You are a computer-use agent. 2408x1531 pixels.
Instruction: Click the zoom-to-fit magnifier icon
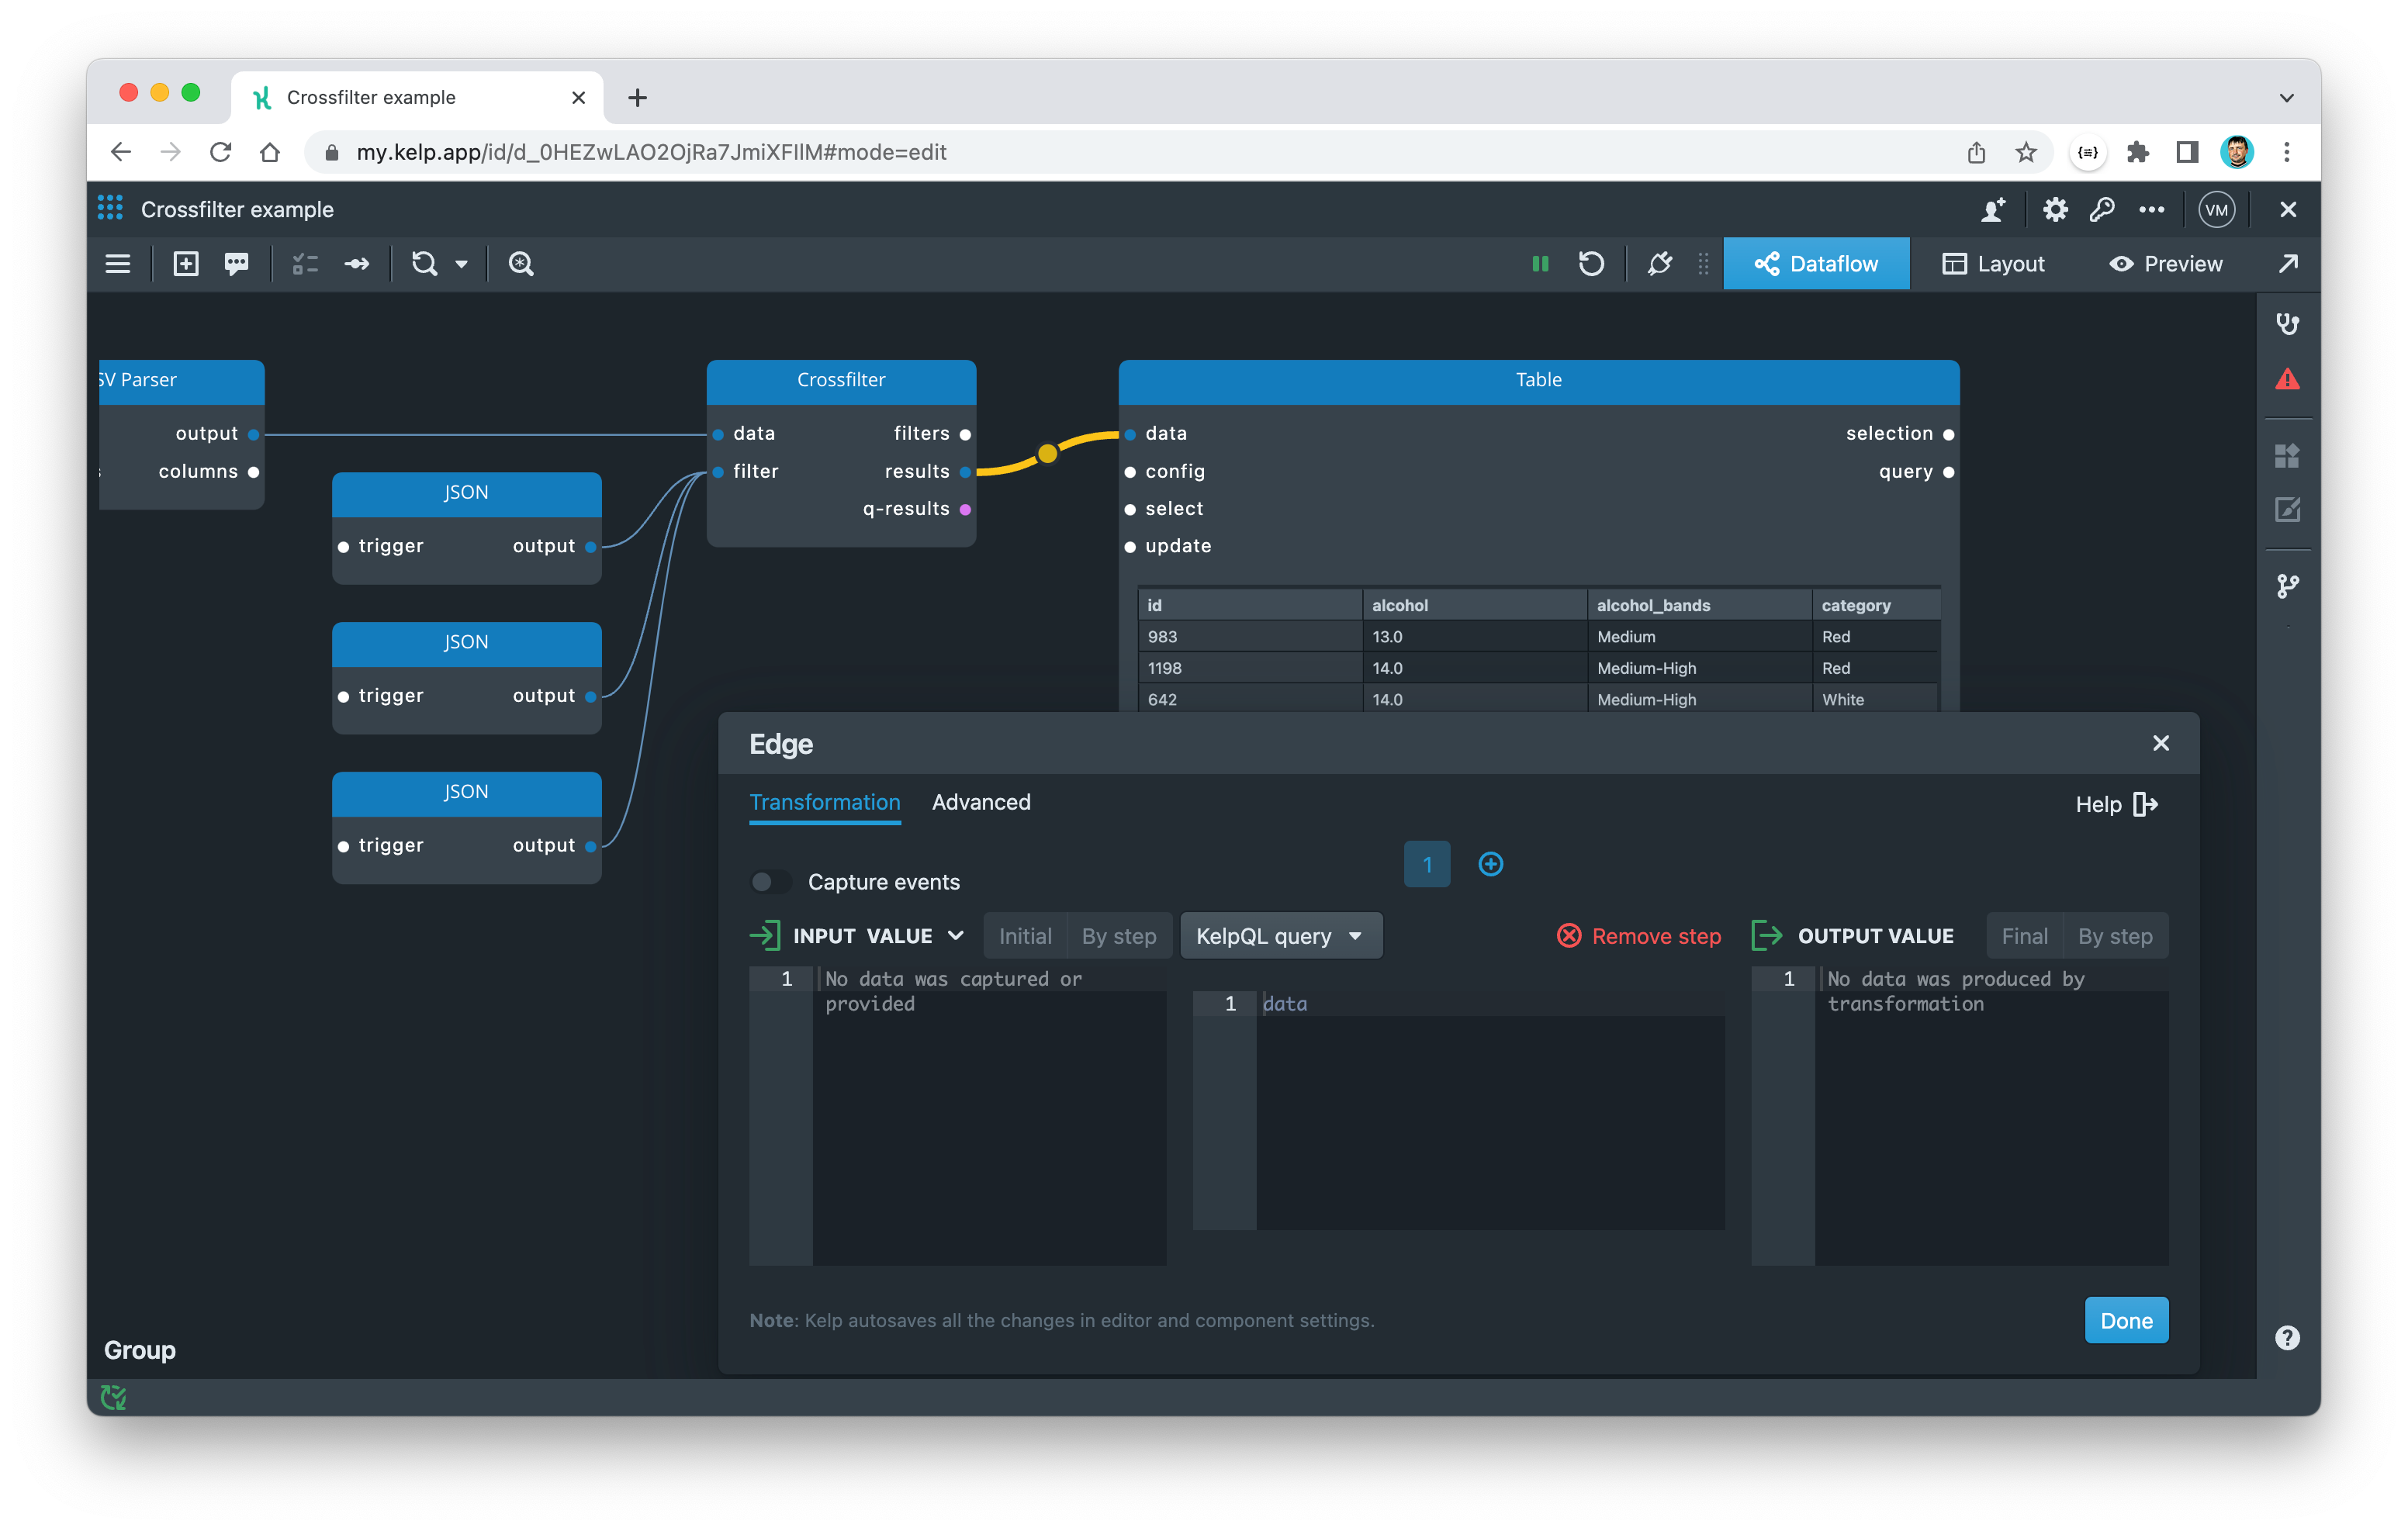[x=521, y=264]
